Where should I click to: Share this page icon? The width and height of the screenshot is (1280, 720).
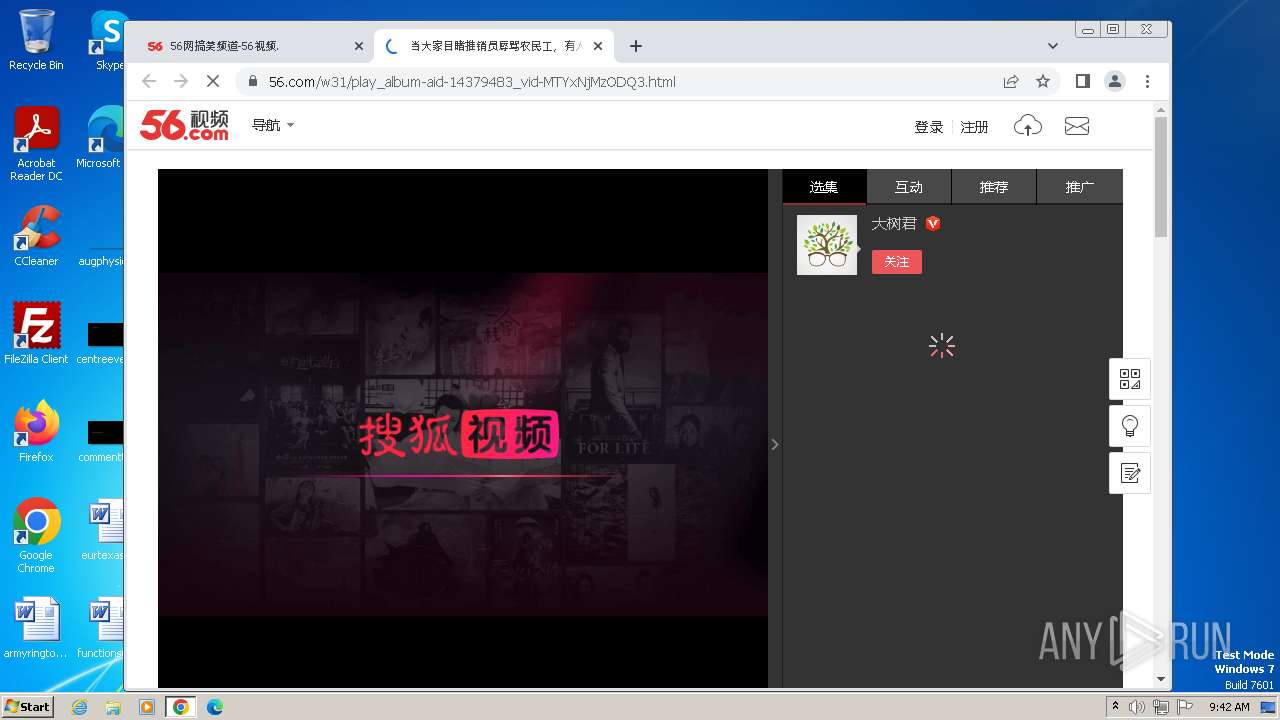(1011, 81)
